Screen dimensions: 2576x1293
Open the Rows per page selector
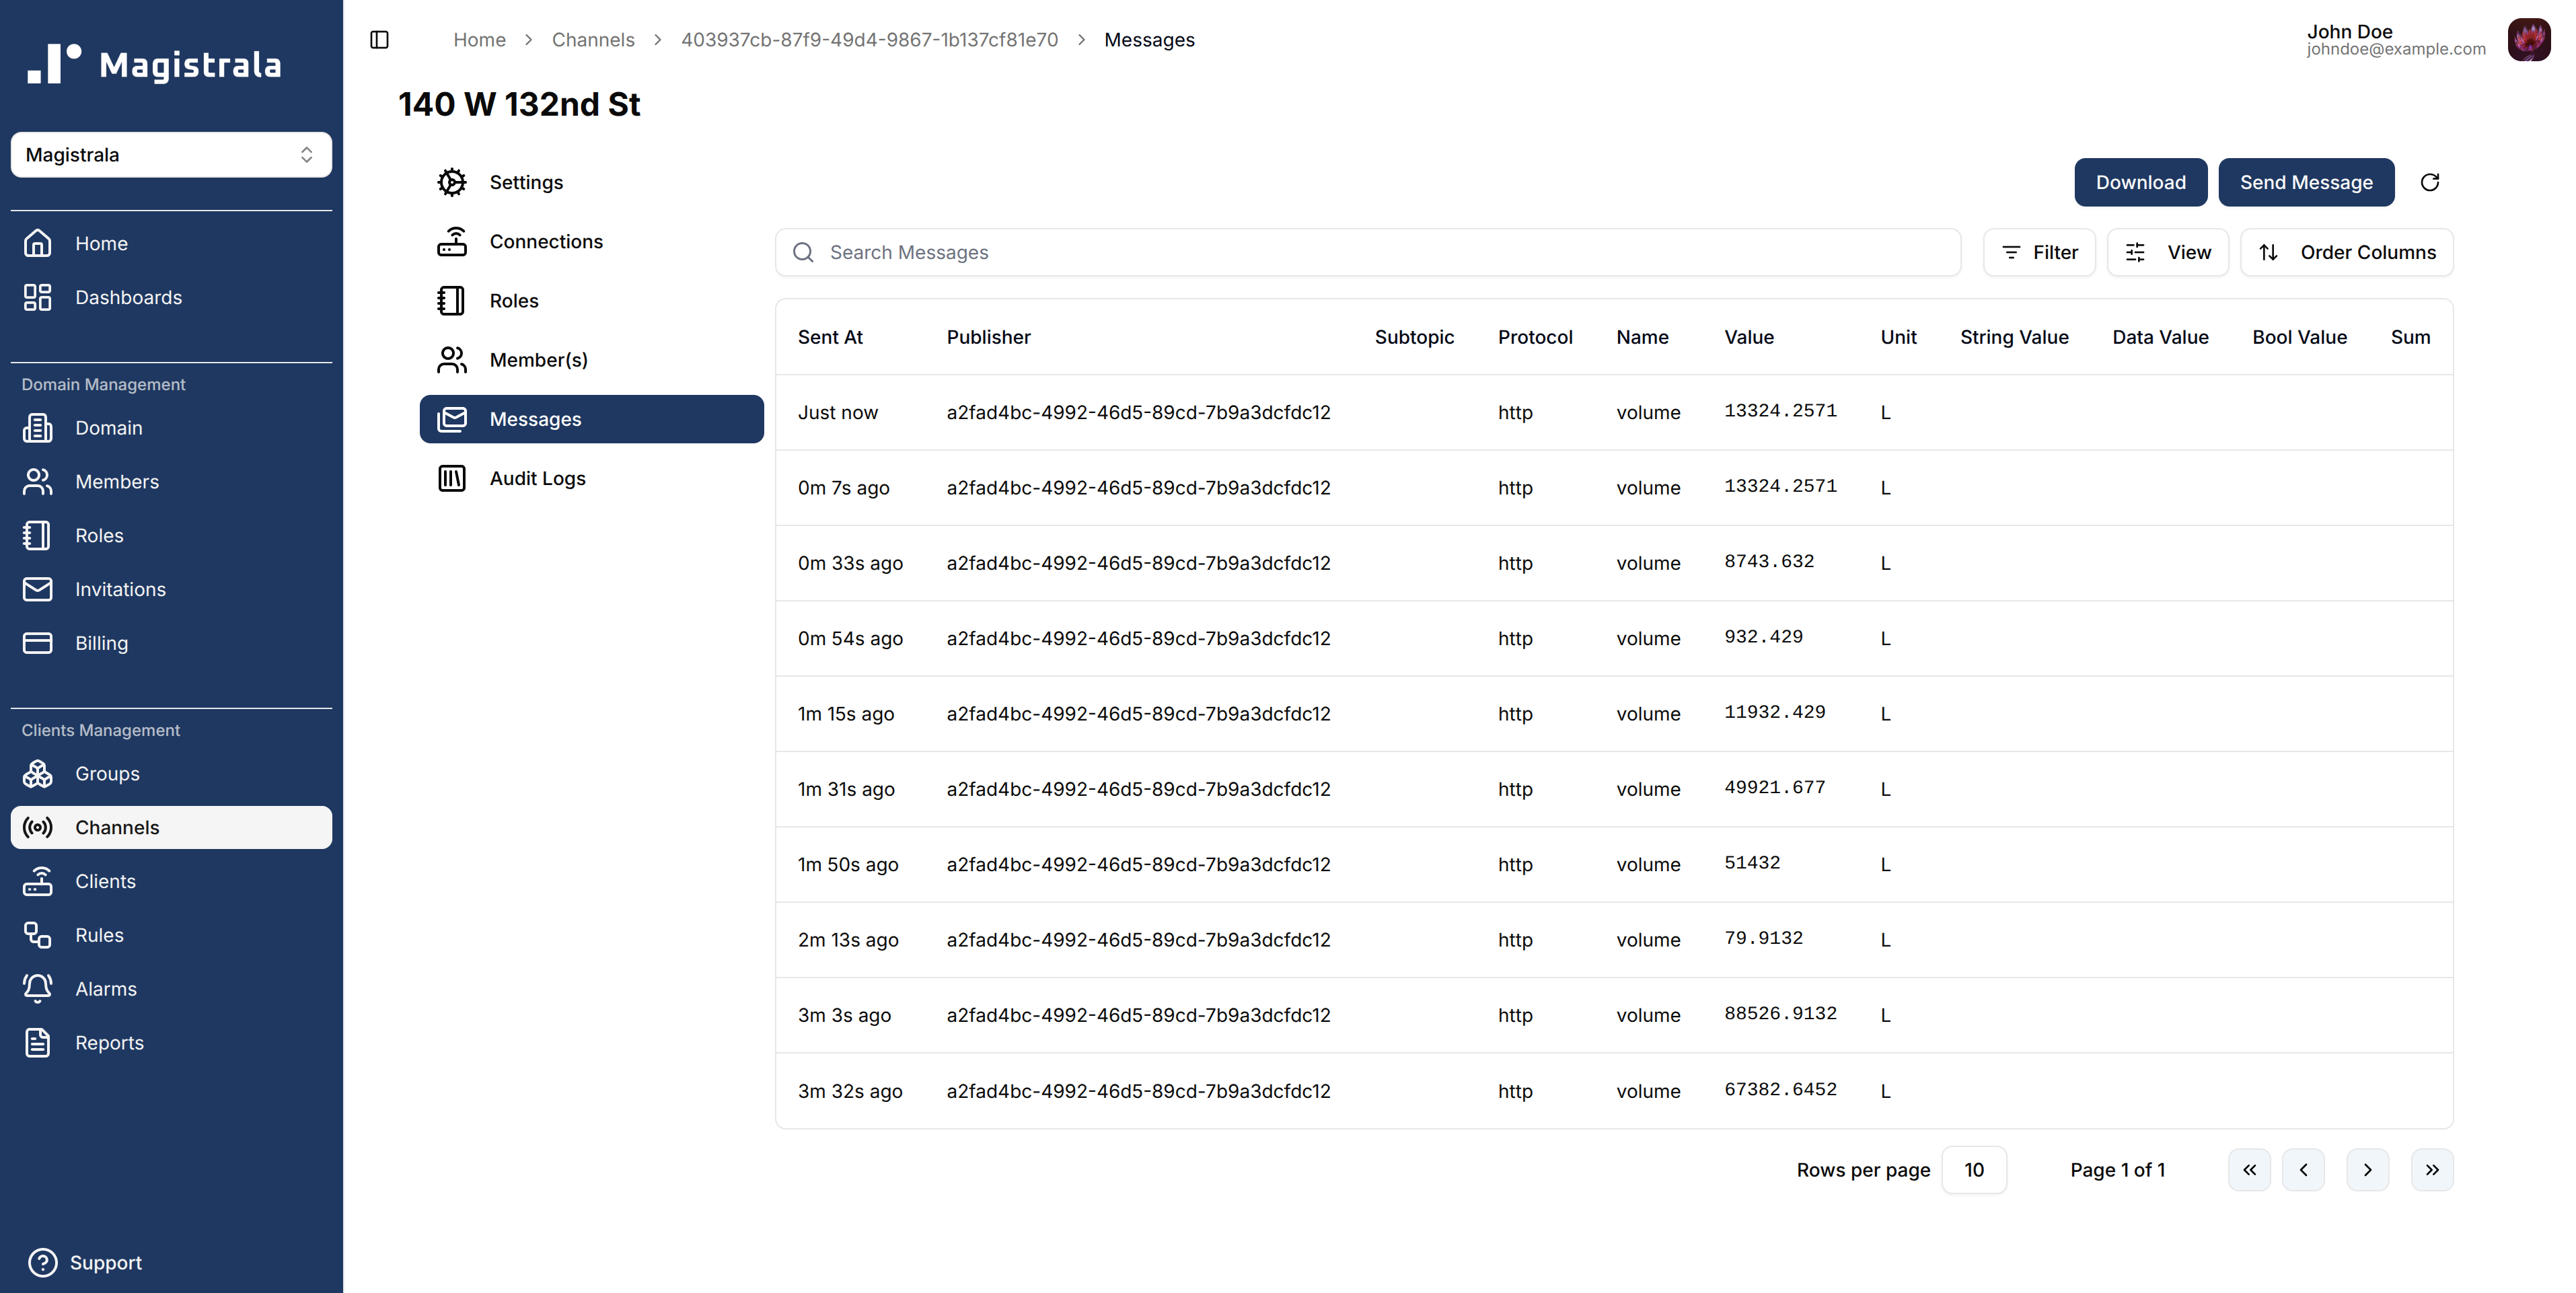click(1973, 1170)
